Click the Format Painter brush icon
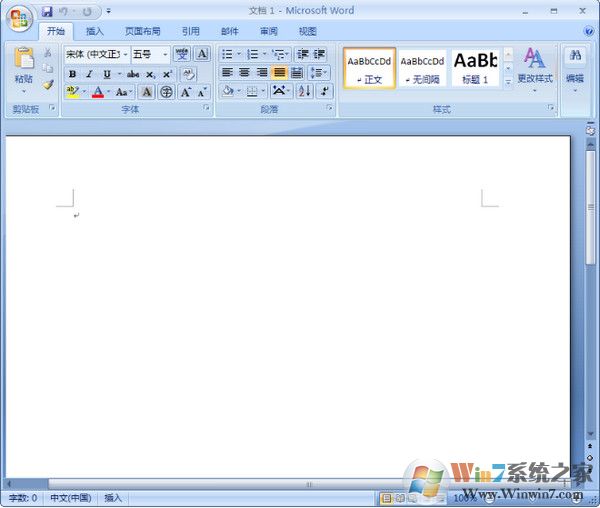This screenshot has height=508, width=600. pos(48,85)
